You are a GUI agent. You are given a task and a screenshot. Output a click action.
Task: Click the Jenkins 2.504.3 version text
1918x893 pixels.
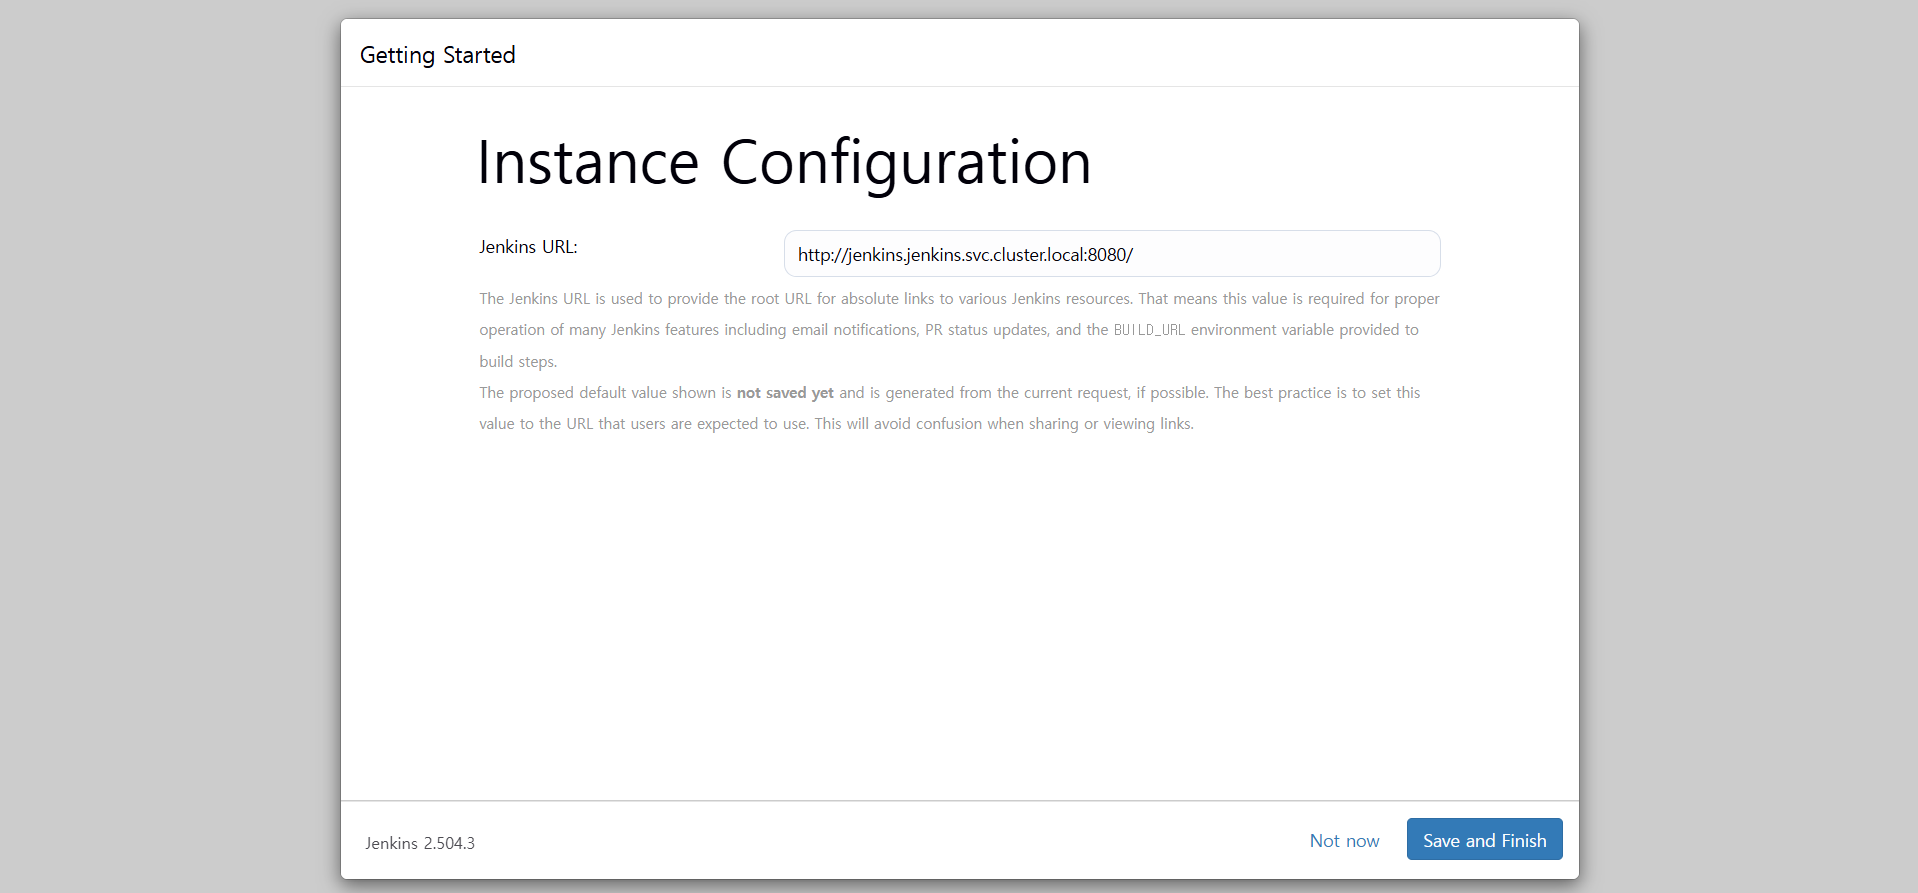tap(420, 843)
